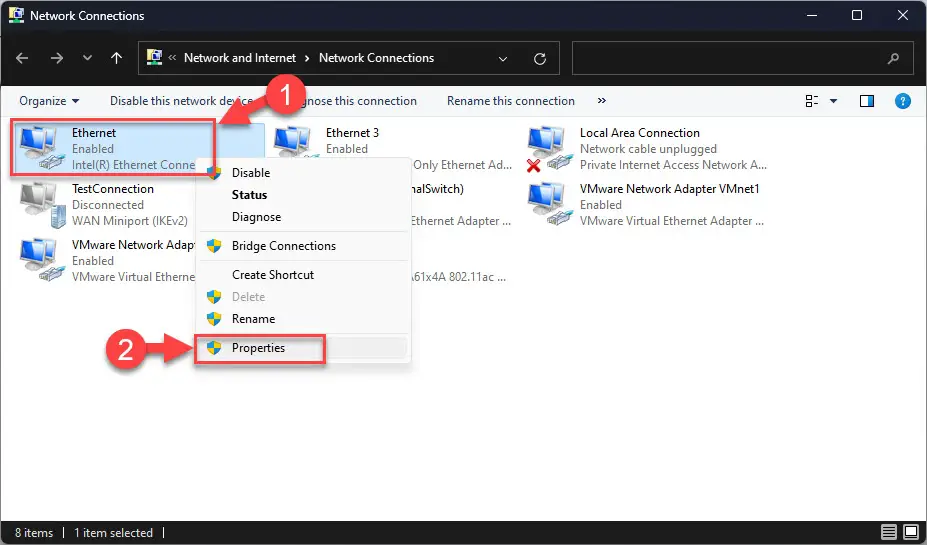Image resolution: width=927 pixels, height=545 pixels.
Task: Switch to details view in status bar
Action: 889,533
